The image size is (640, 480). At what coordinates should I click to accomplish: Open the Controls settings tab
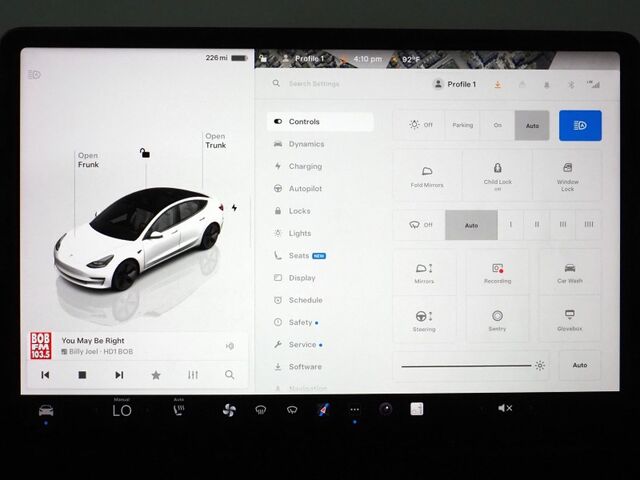pos(320,122)
